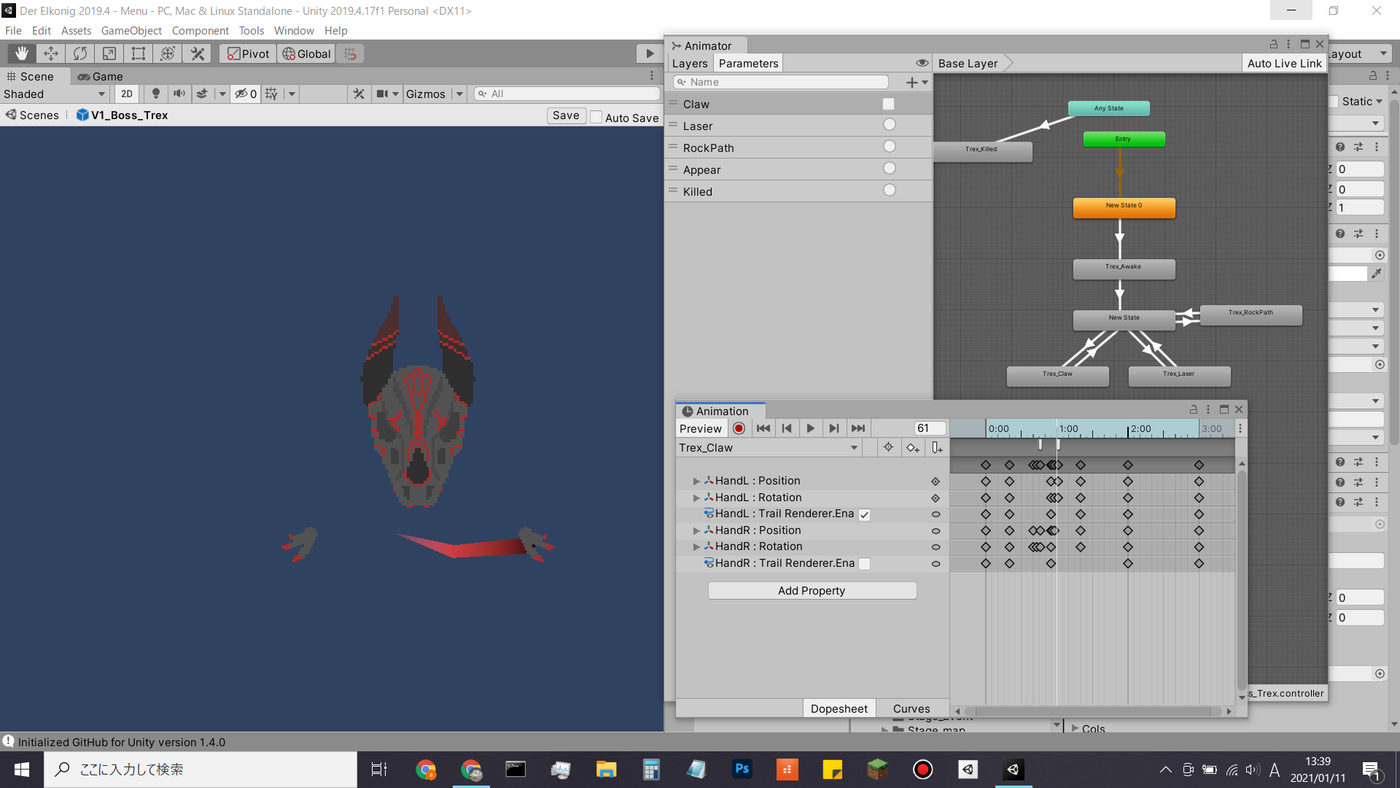Trigger the RockPath parameter radio
This screenshot has height=788, width=1400.
point(889,147)
